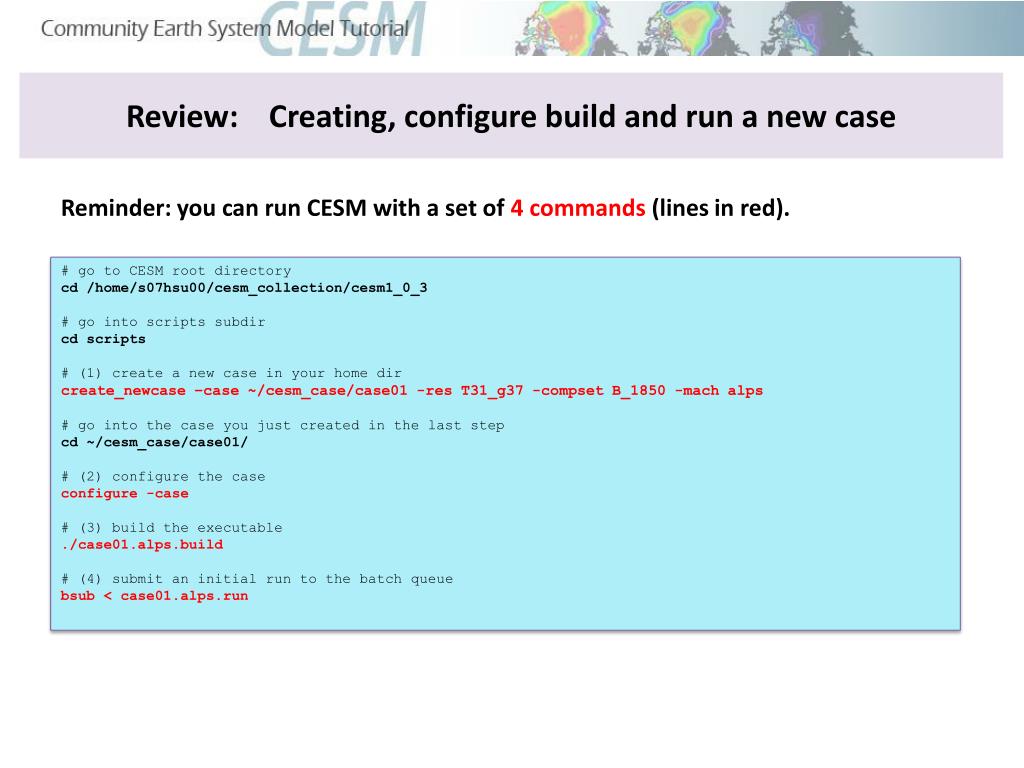Click the 'Reminder: you can run CESM with a set of' text
The width and height of the screenshot is (1024, 768).
click(283, 208)
